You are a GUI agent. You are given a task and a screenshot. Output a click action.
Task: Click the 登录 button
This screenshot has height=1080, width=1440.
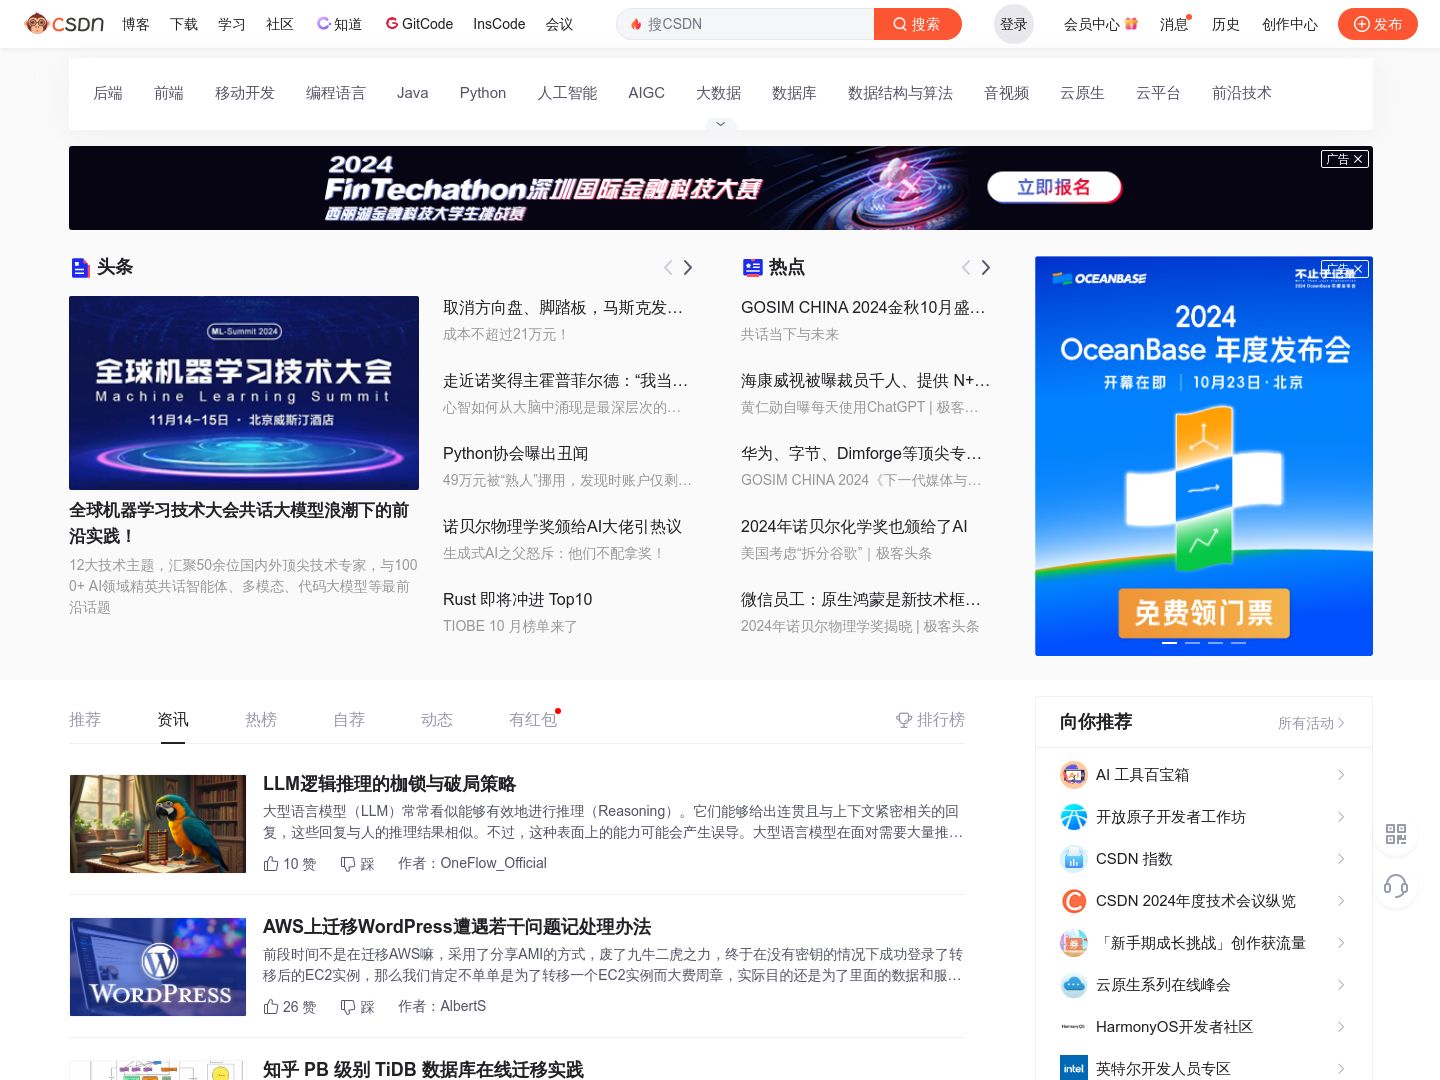tap(1014, 24)
